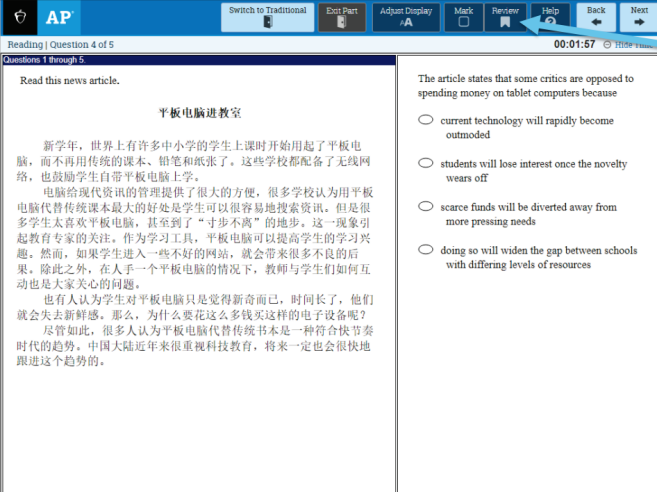Click the AP logo in header
Viewport: 657px width, 492px height.
coord(54,17)
